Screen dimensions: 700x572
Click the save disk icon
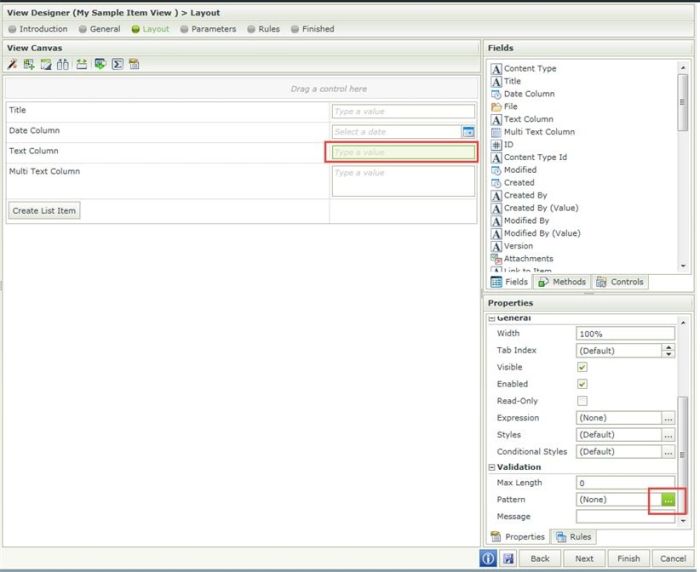pos(508,558)
